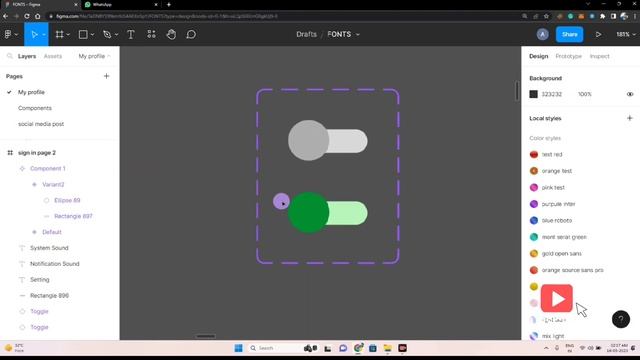Select the My profile page
This screenshot has width=640, height=360.
pyautogui.click(x=31, y=92)
